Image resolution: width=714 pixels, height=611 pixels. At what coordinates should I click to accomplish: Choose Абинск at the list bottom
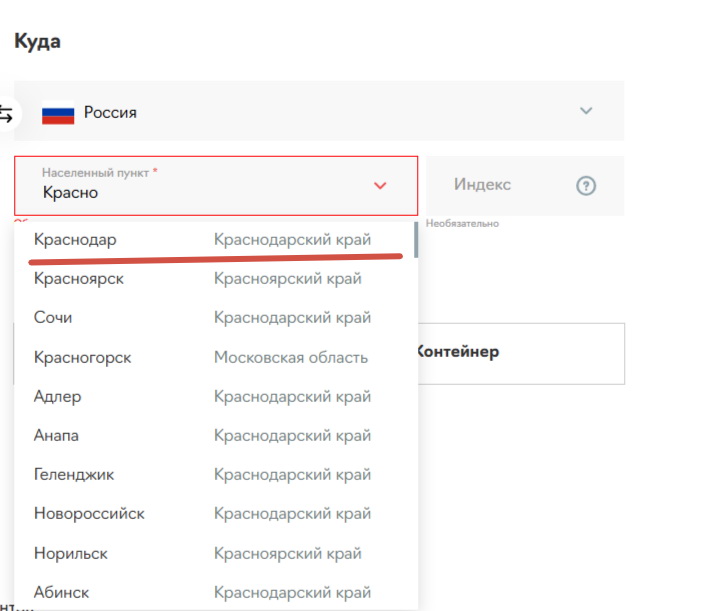[62, 591]
